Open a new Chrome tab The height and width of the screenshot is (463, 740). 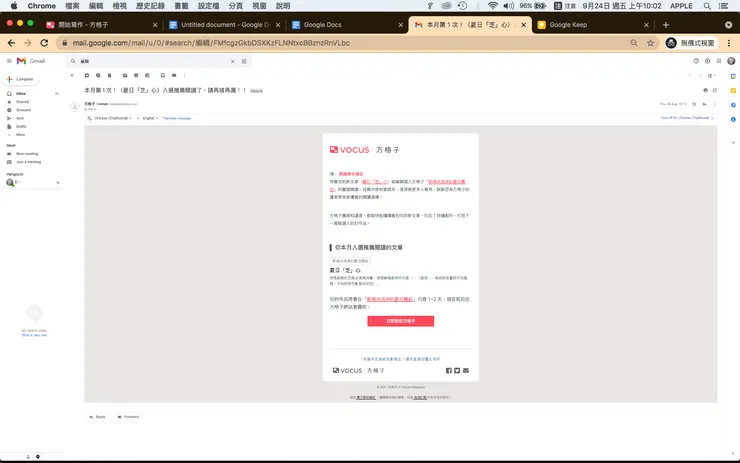(x=666, y=25)
